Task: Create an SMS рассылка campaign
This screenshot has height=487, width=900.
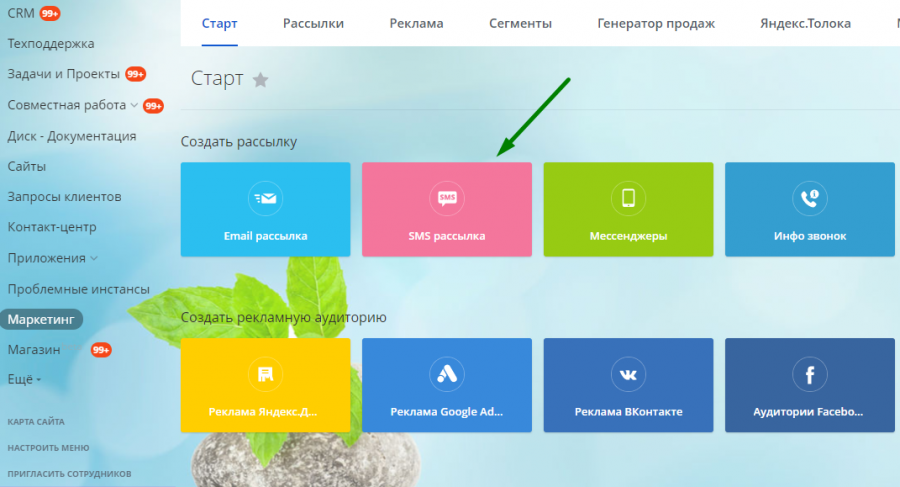Action: tap(447, 209)
